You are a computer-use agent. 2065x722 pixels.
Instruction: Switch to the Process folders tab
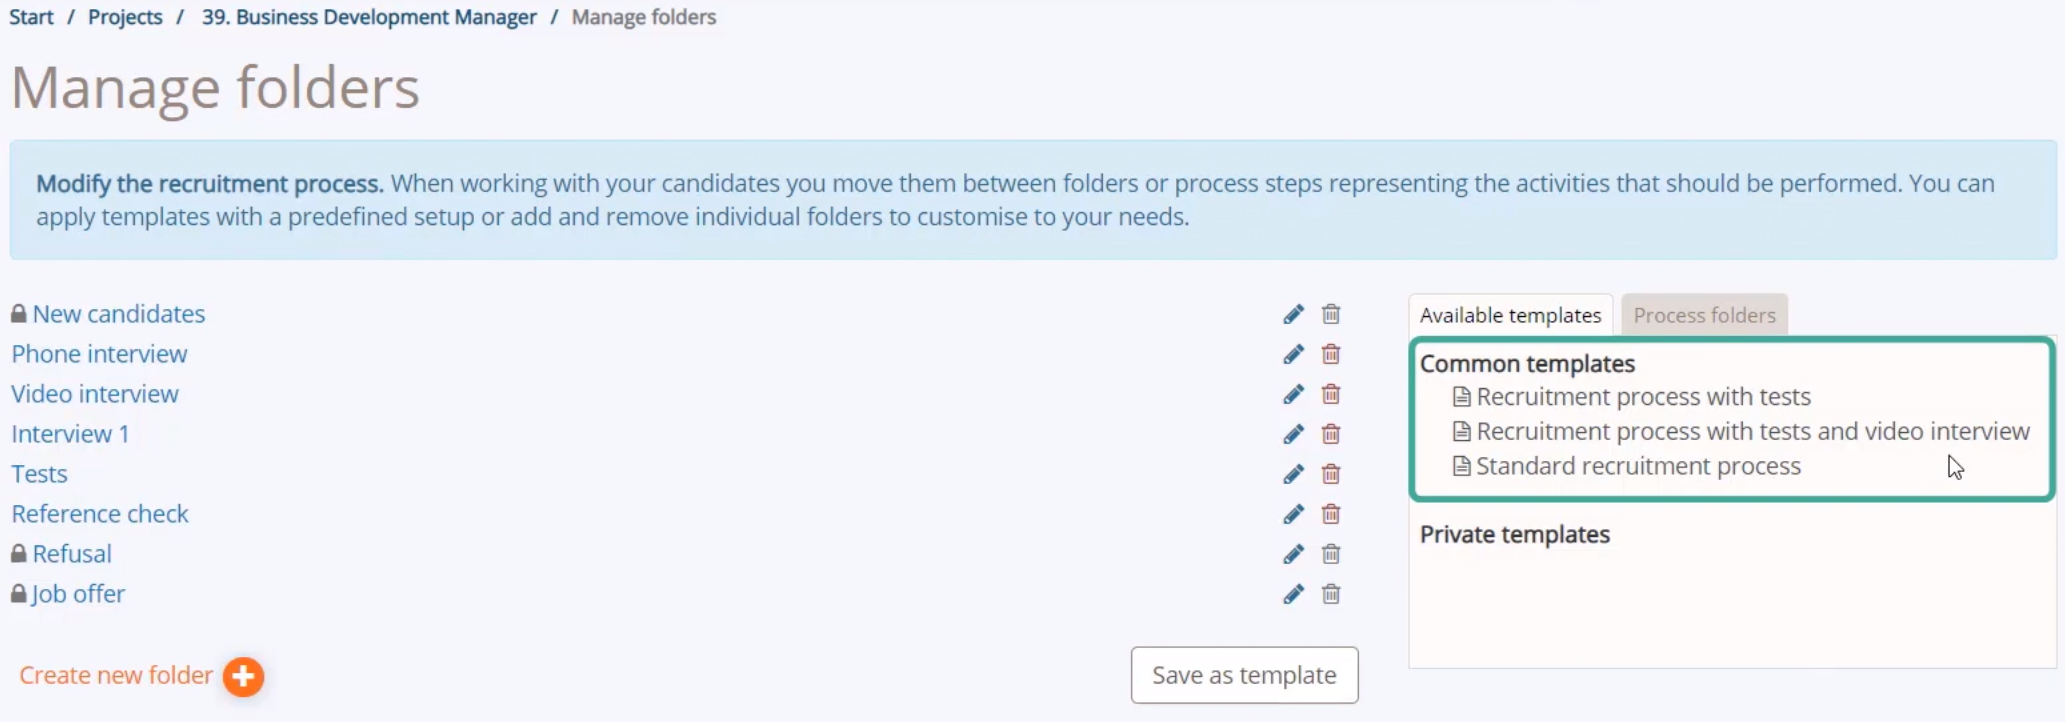click(x=1704, y=315)
